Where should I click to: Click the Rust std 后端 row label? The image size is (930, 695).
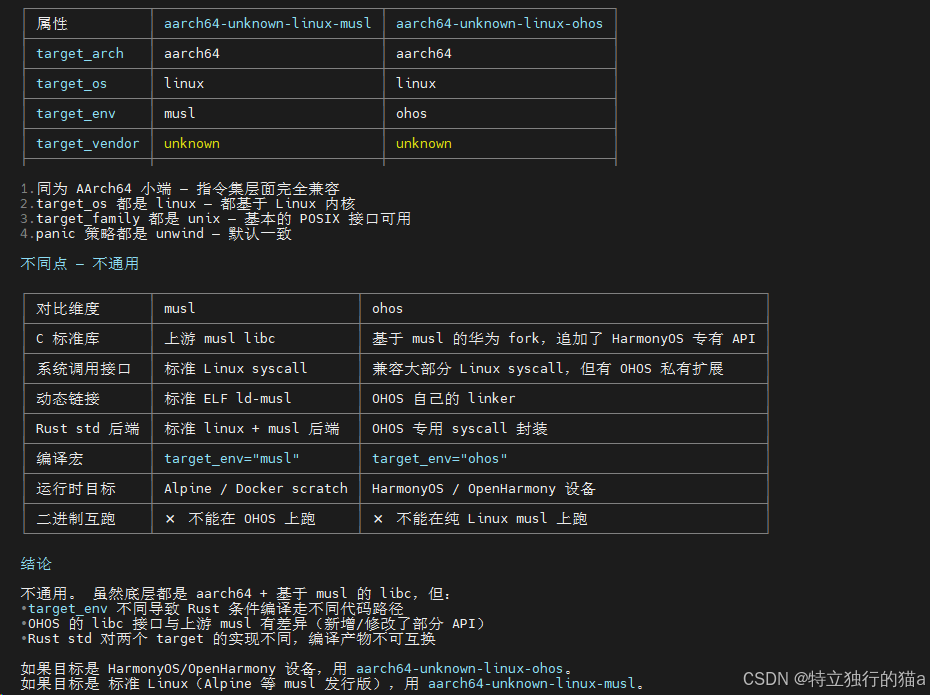[88, 429]
